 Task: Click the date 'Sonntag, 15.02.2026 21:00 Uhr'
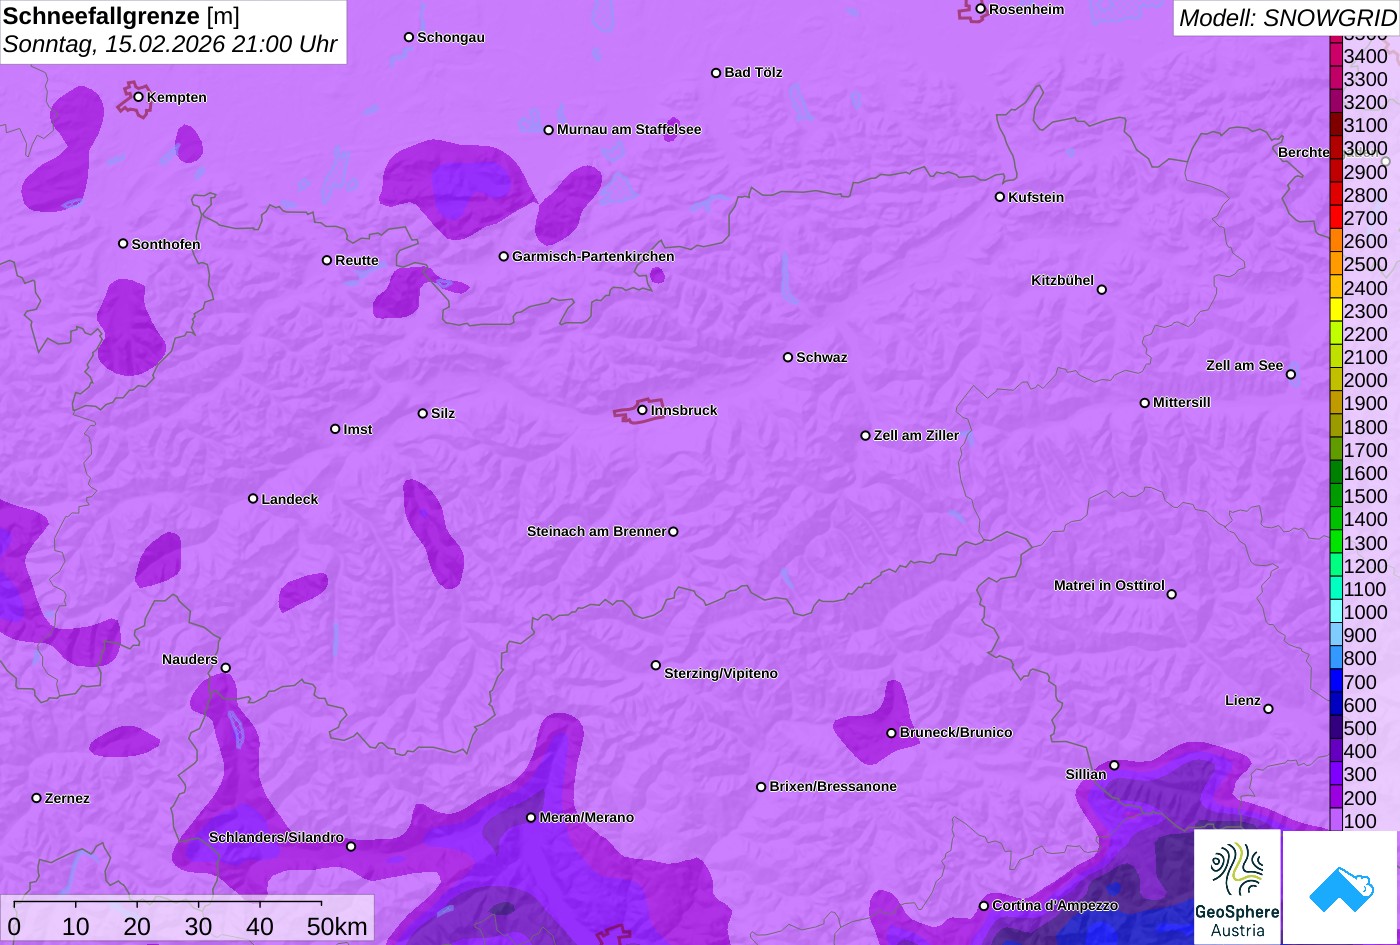pos(170,45)
